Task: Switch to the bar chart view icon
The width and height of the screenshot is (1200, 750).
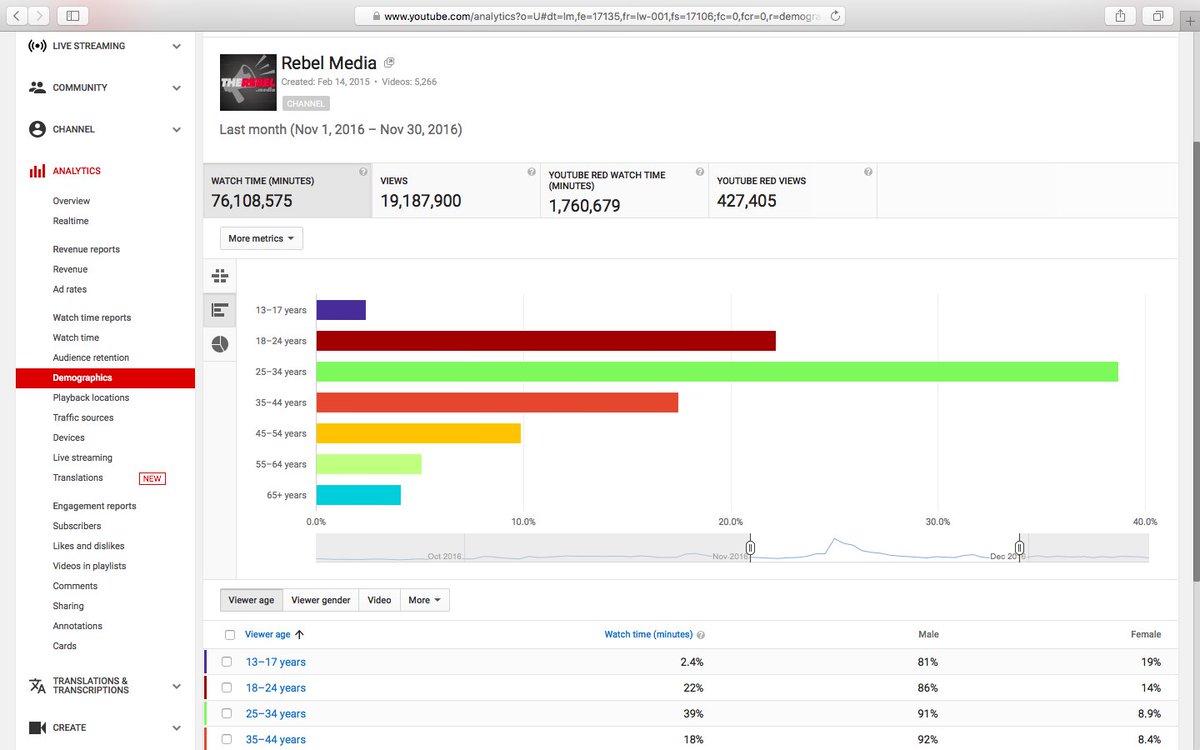Action: pos(220,310)
